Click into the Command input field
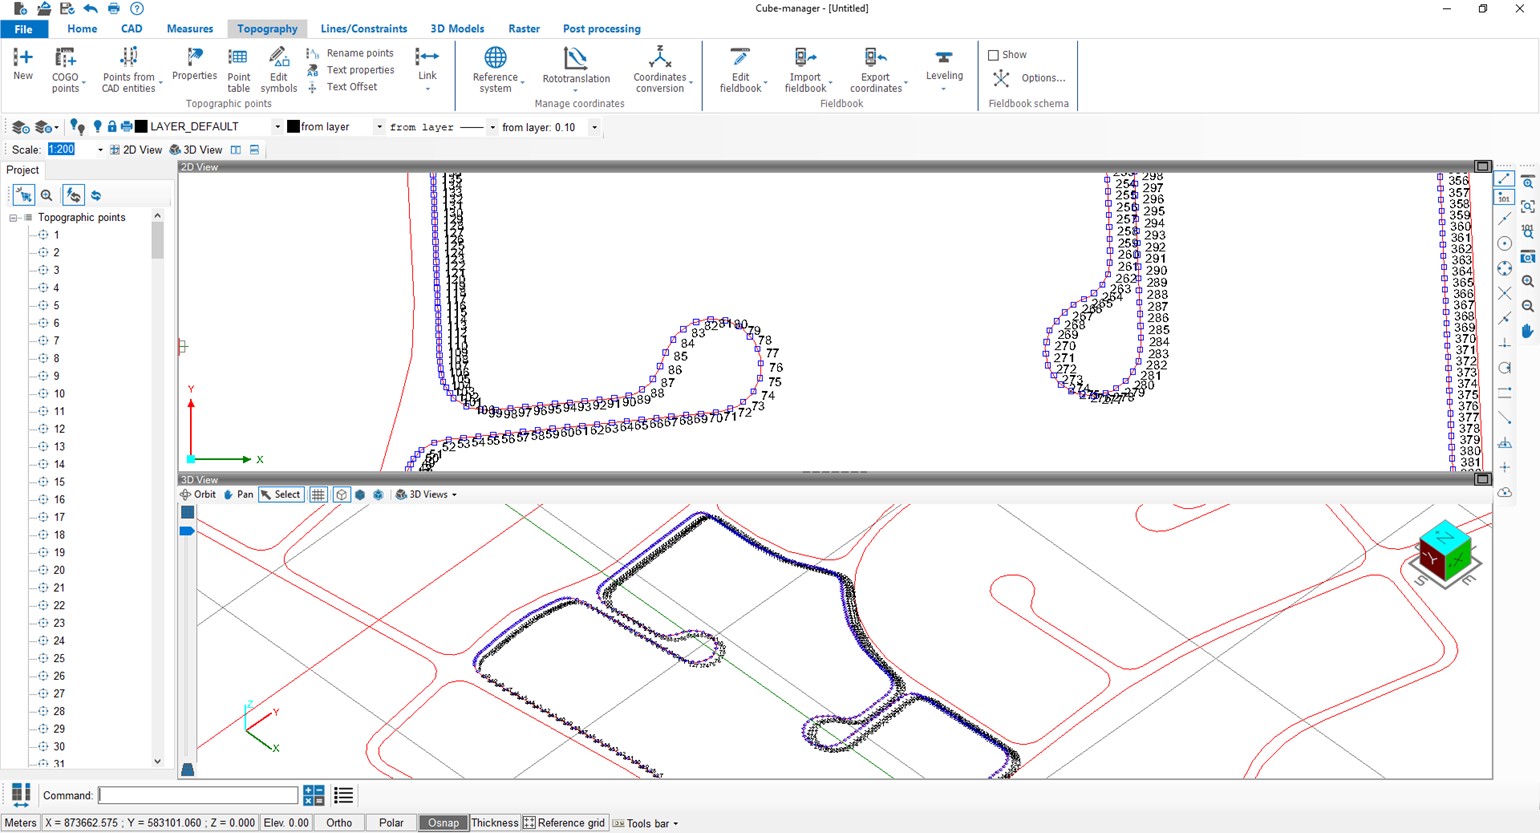 click(198, 796)
